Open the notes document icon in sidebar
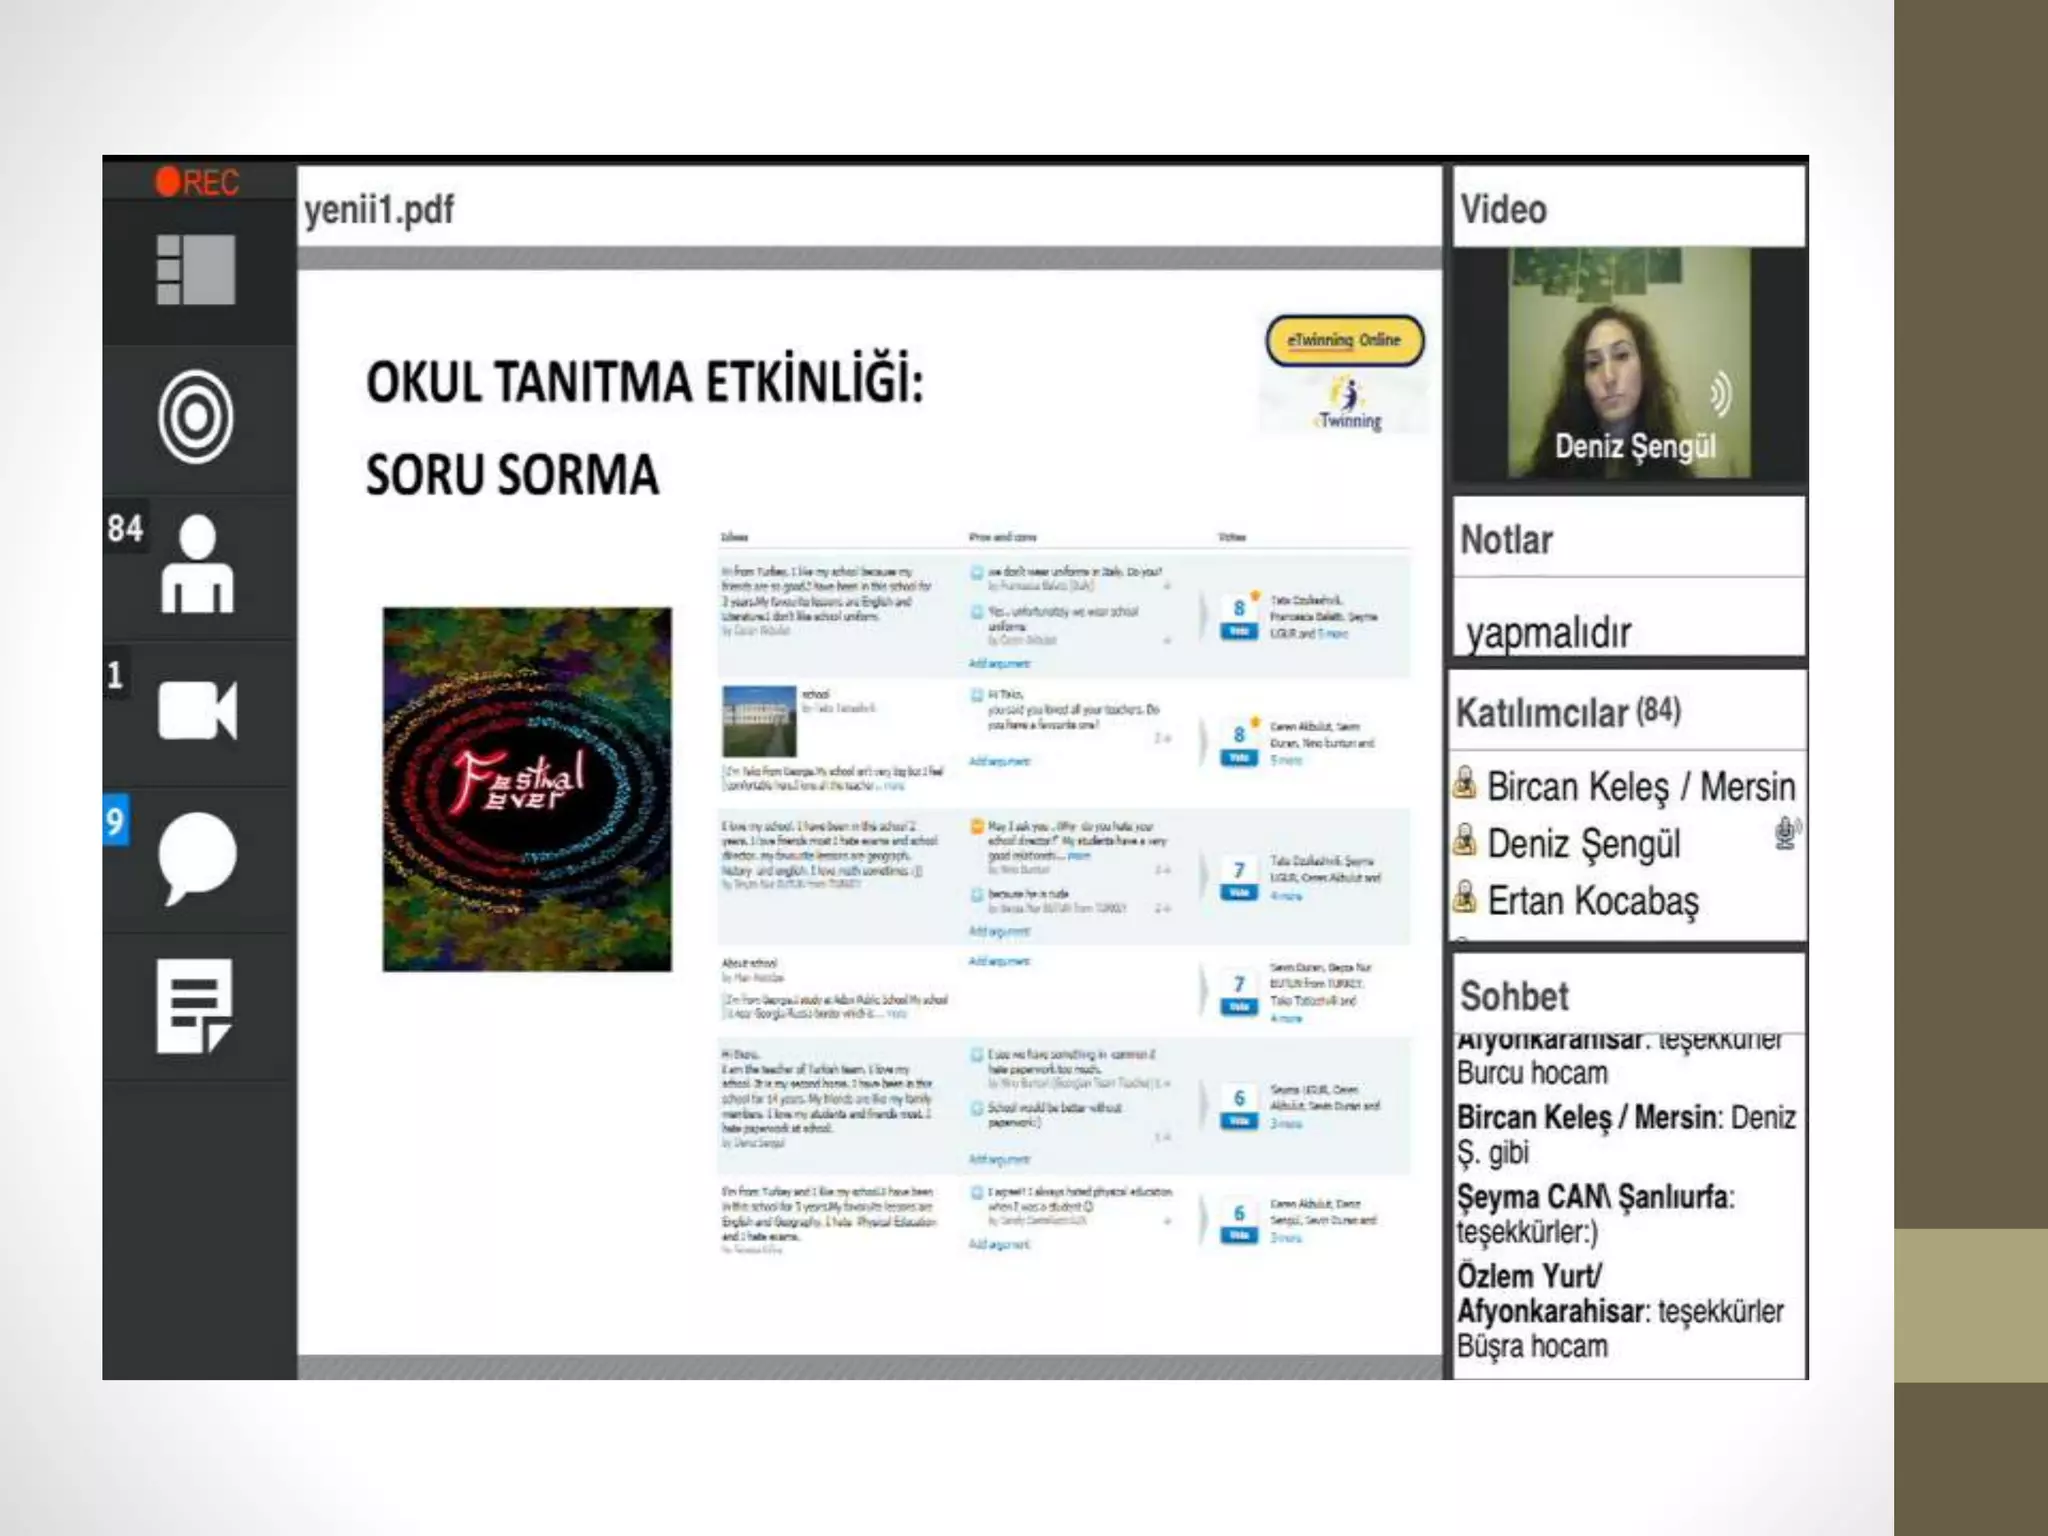 pos(195,1006)
